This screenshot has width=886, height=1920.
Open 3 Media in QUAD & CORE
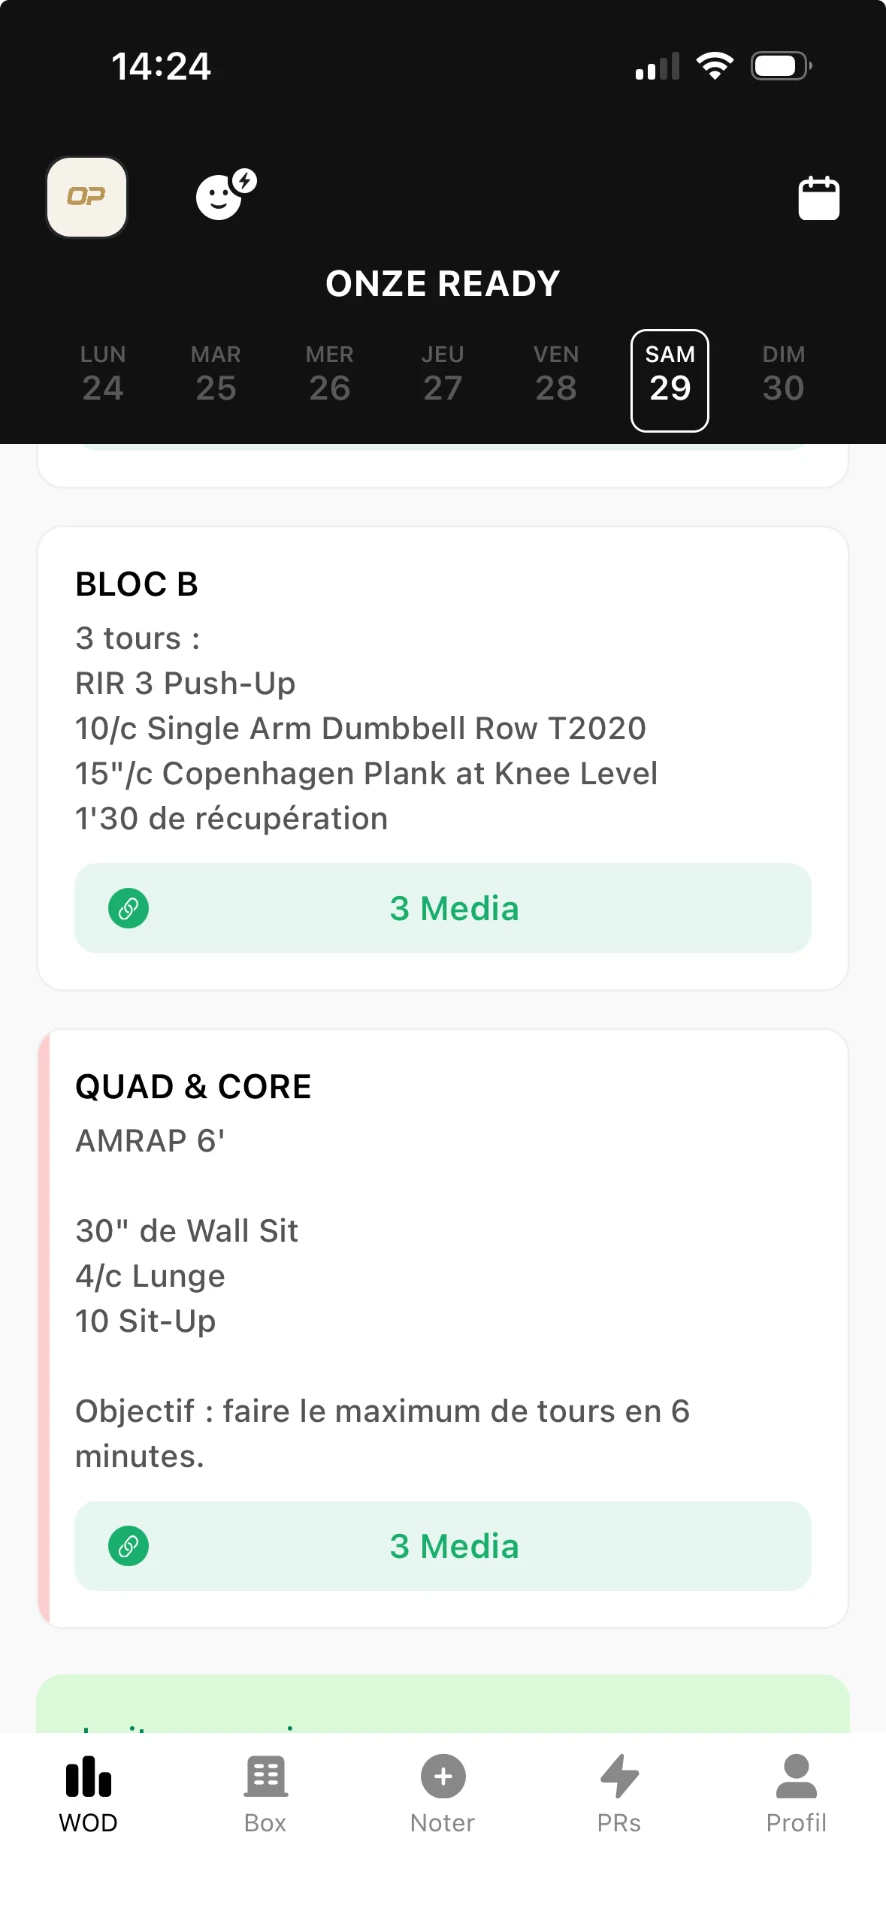(x=443, y=1546)
